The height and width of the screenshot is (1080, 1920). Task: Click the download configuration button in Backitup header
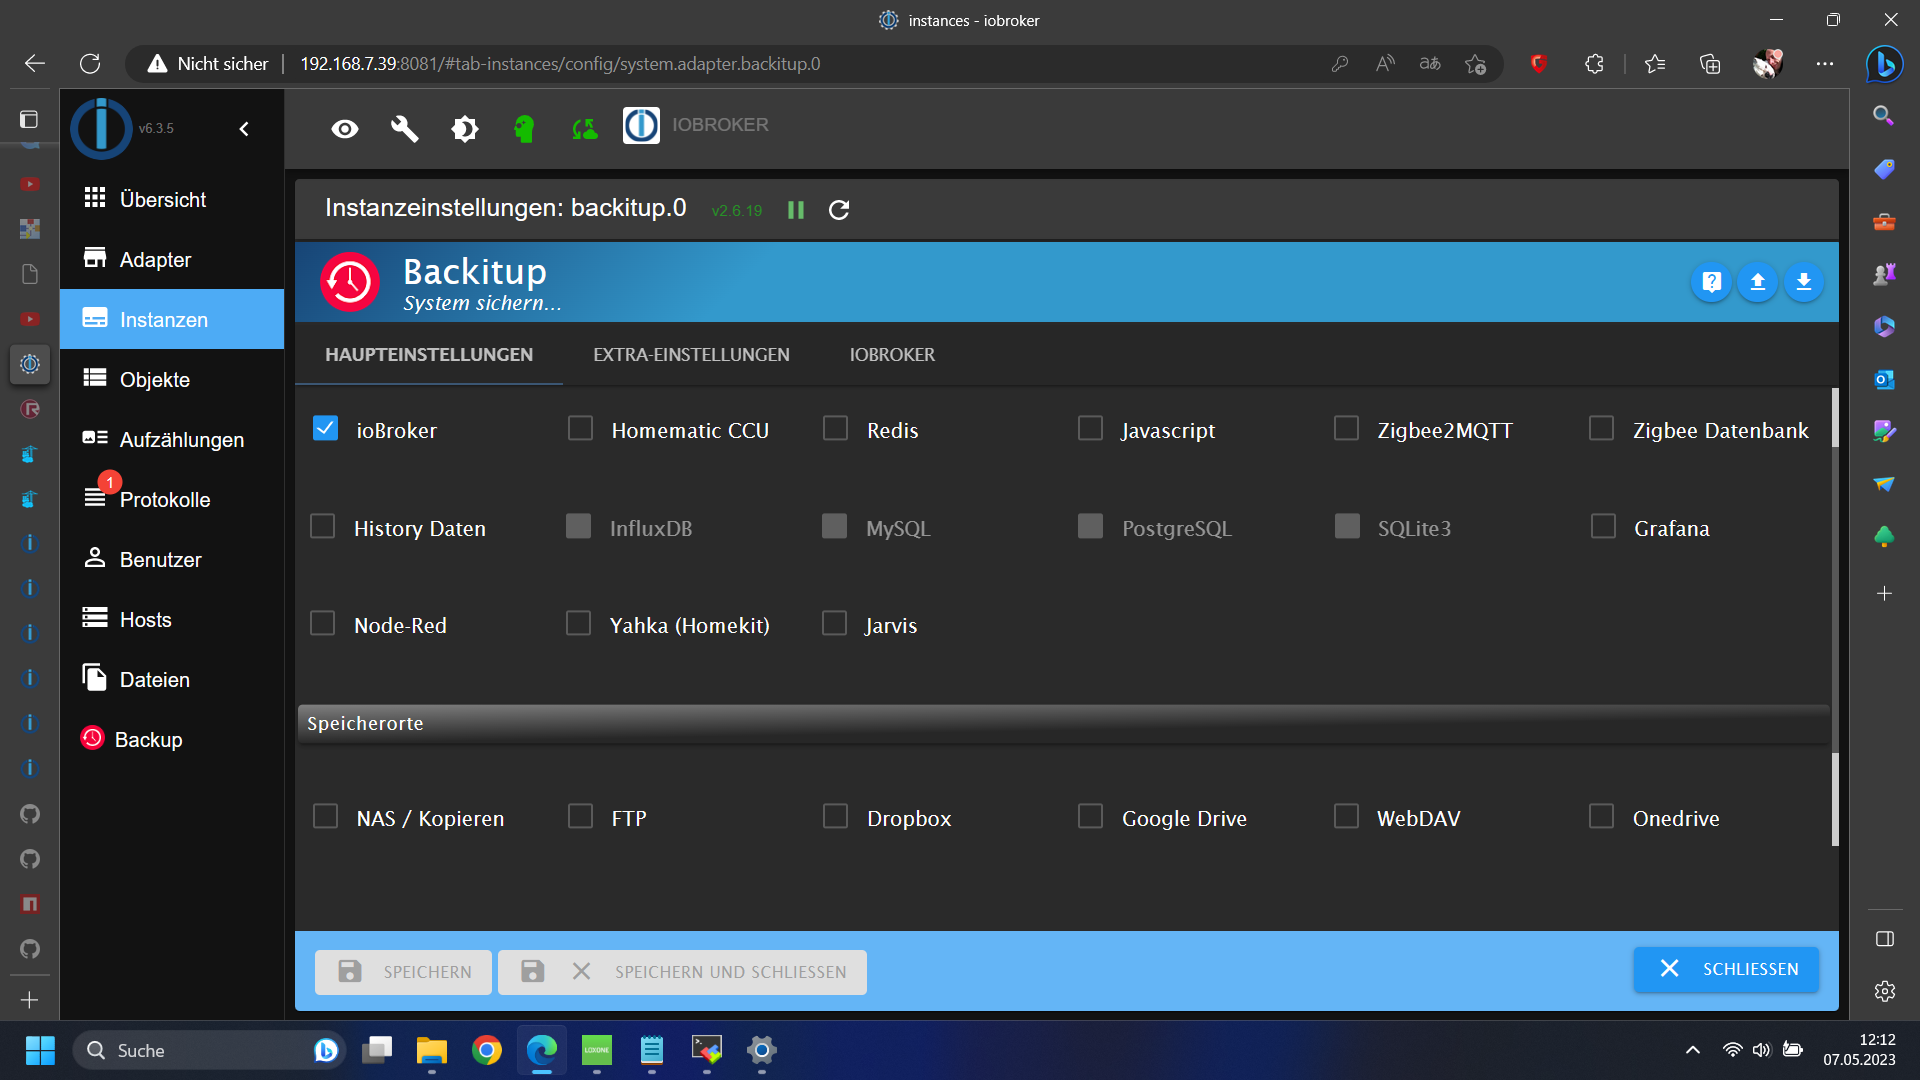pos(1804,282)
